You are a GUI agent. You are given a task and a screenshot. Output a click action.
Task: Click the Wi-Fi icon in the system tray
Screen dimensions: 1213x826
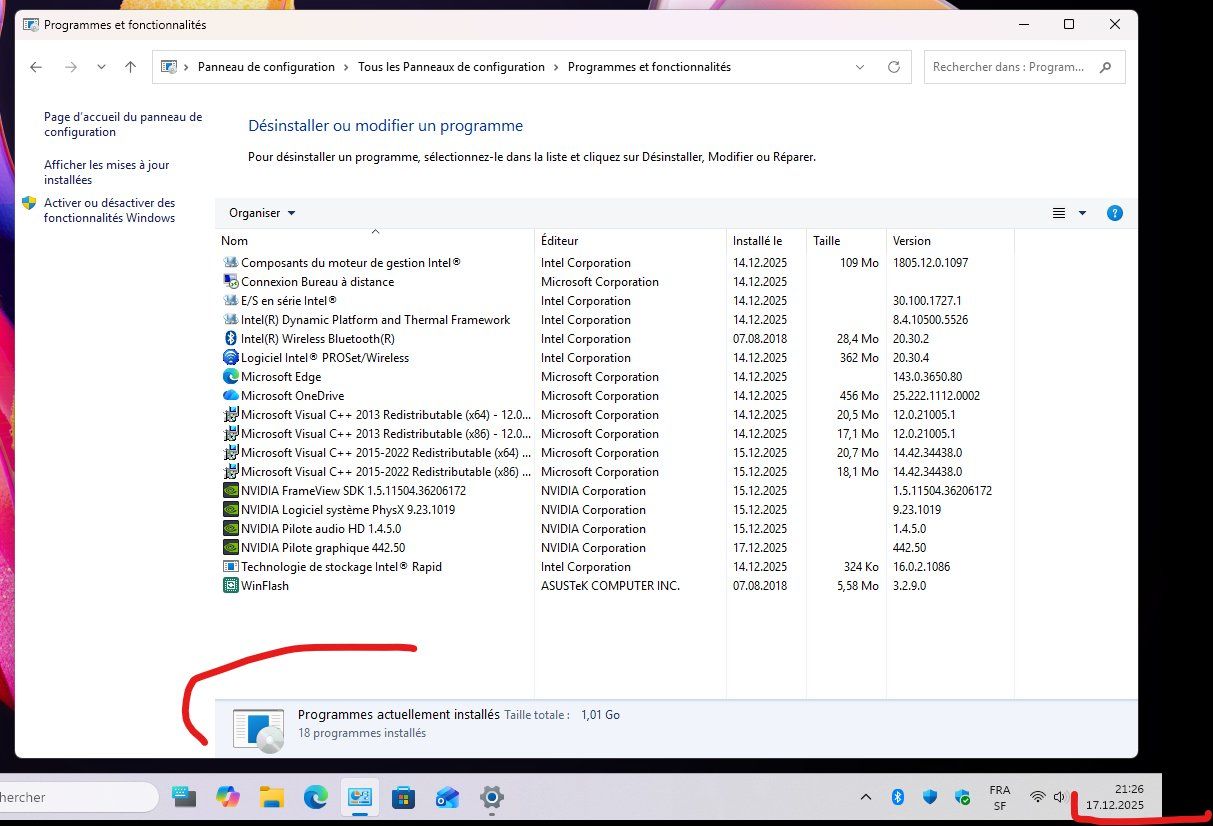[1037, 797]
